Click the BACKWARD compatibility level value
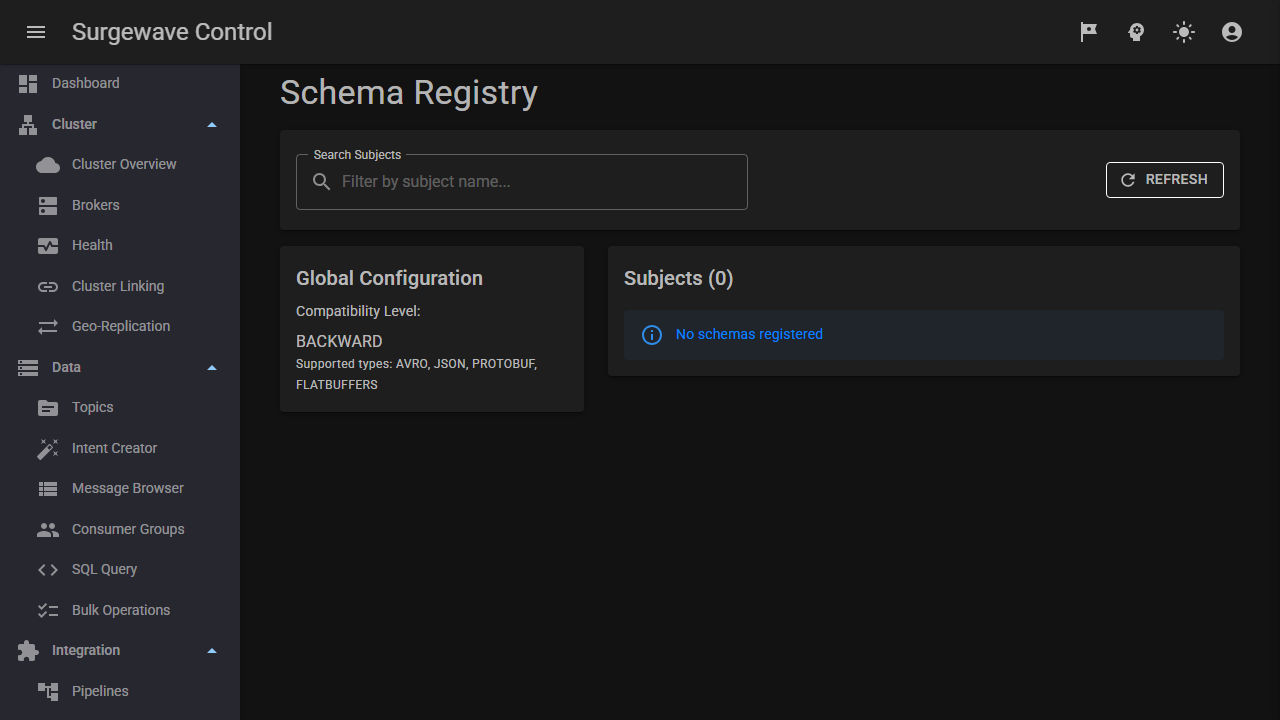This screenshot has width=1280, height=720. pos(339,341)
